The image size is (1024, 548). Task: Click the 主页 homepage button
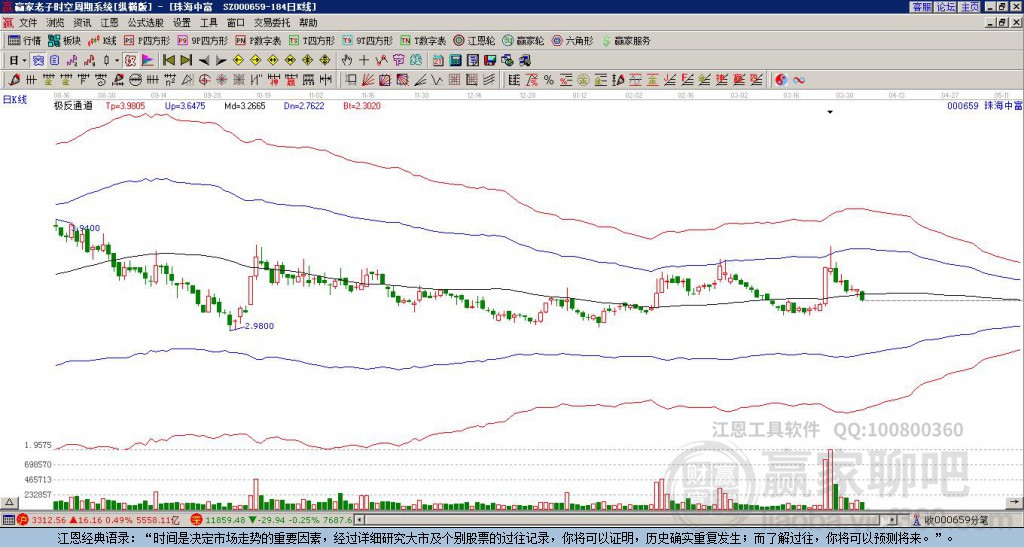[970, 7]
